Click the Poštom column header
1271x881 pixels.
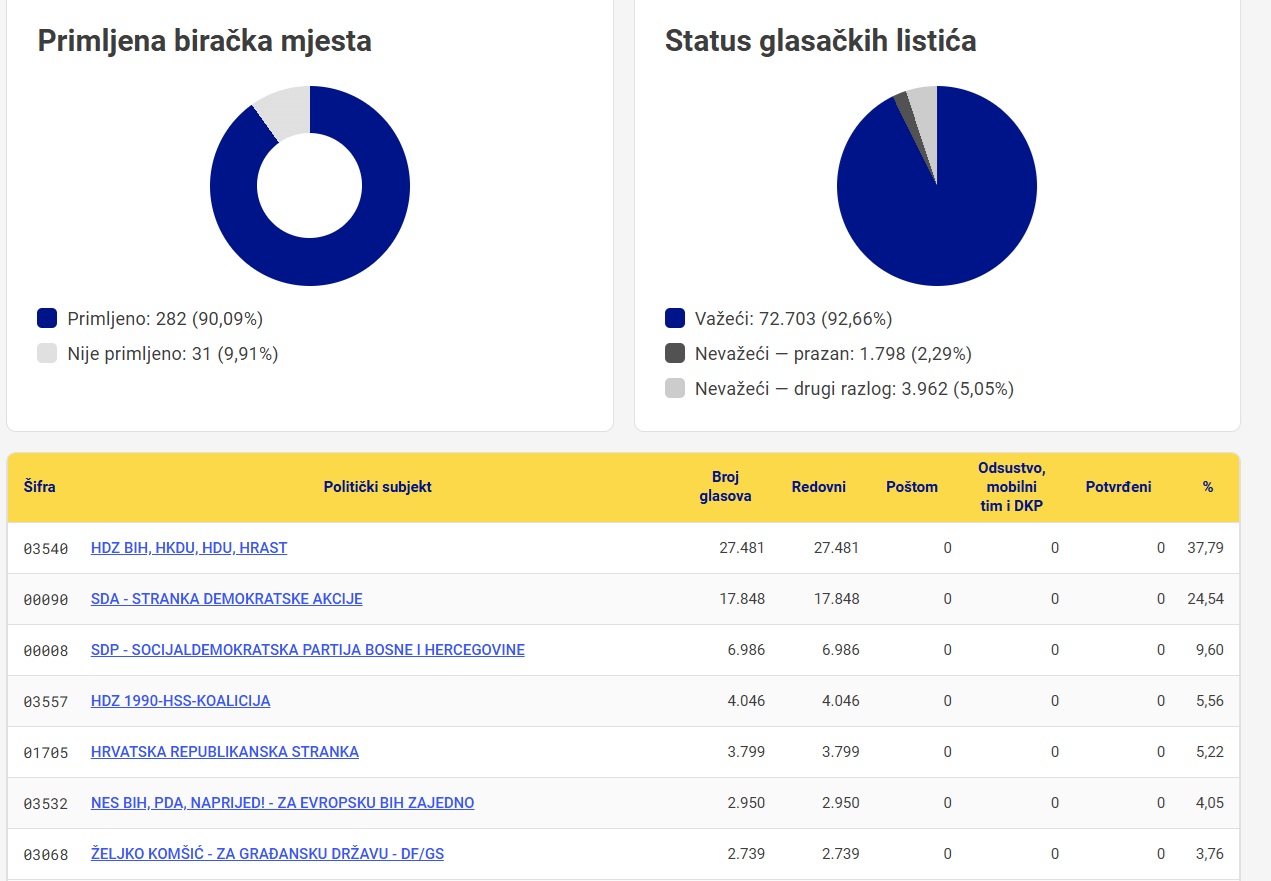912,487
